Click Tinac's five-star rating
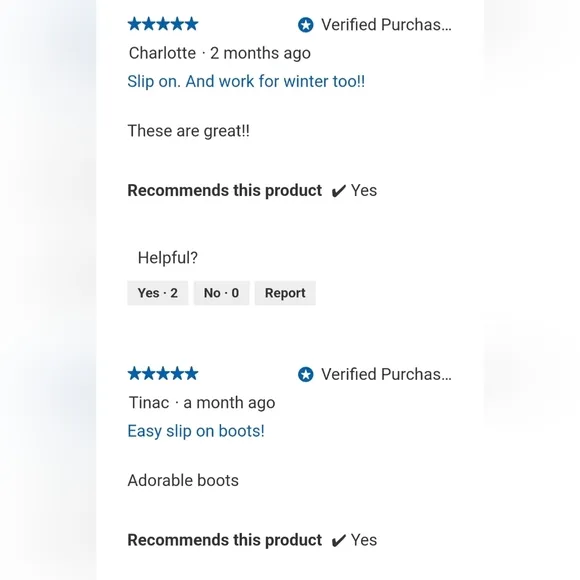Image resolution: width=580 pixels, height=580 pixels. [x=163, y=374]
